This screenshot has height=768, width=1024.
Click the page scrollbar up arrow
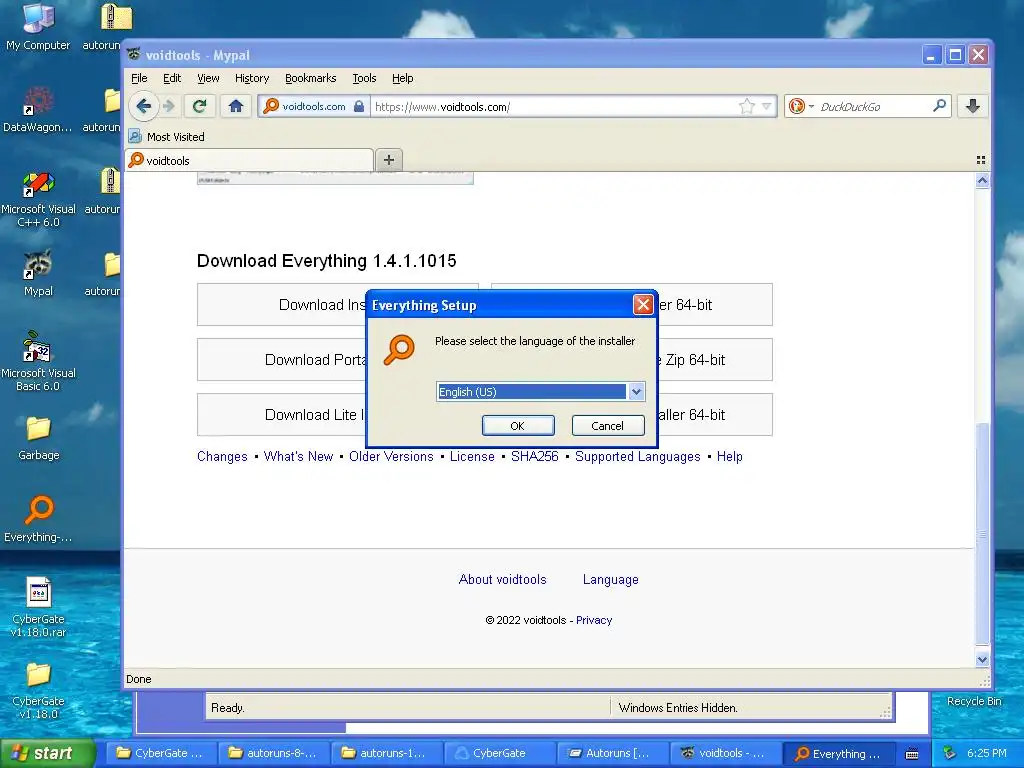click(982, 181)
